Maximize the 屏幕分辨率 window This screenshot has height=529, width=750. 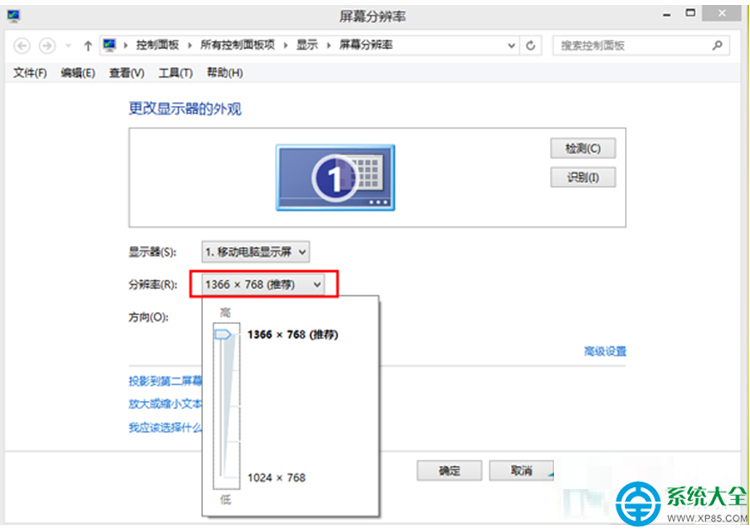(690, 13)
